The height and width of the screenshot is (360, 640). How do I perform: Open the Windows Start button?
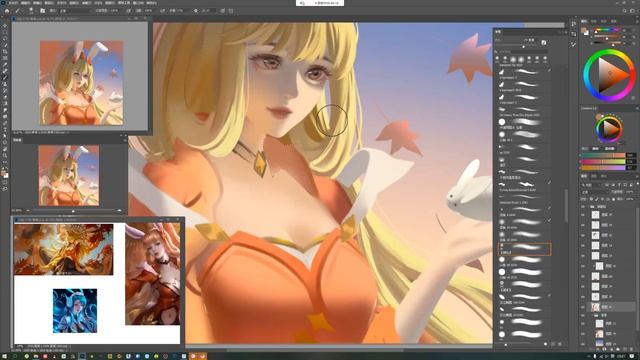4,356
